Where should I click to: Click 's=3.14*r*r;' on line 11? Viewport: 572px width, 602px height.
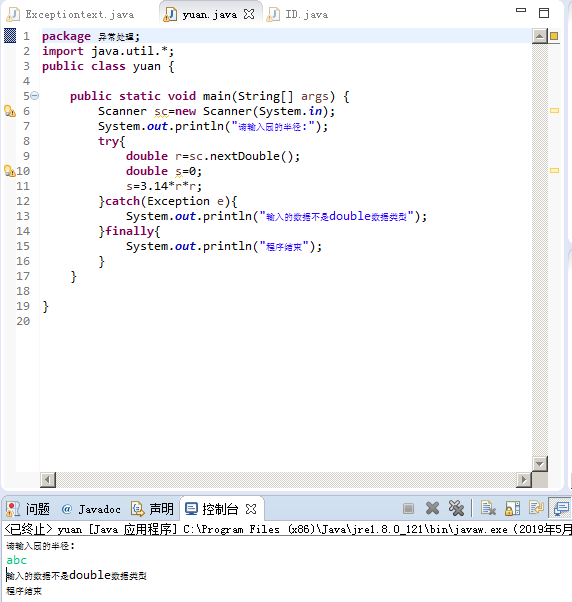click(164, 186)
